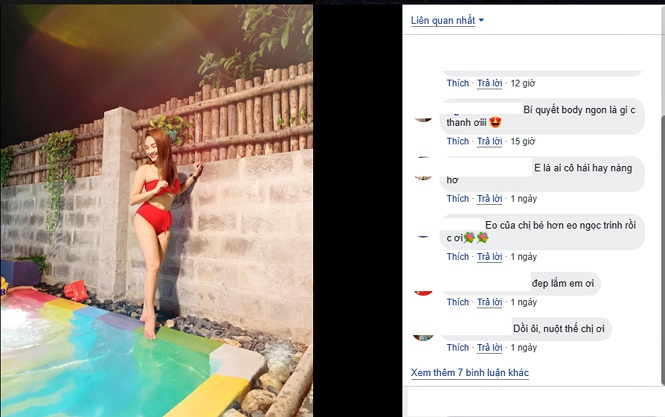
Task: Like the 'Bí quyết body ngon' comment
Action: coord(457,141)
